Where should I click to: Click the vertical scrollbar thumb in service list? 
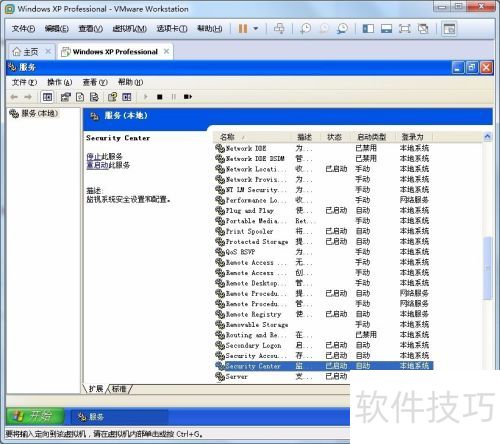488,268
